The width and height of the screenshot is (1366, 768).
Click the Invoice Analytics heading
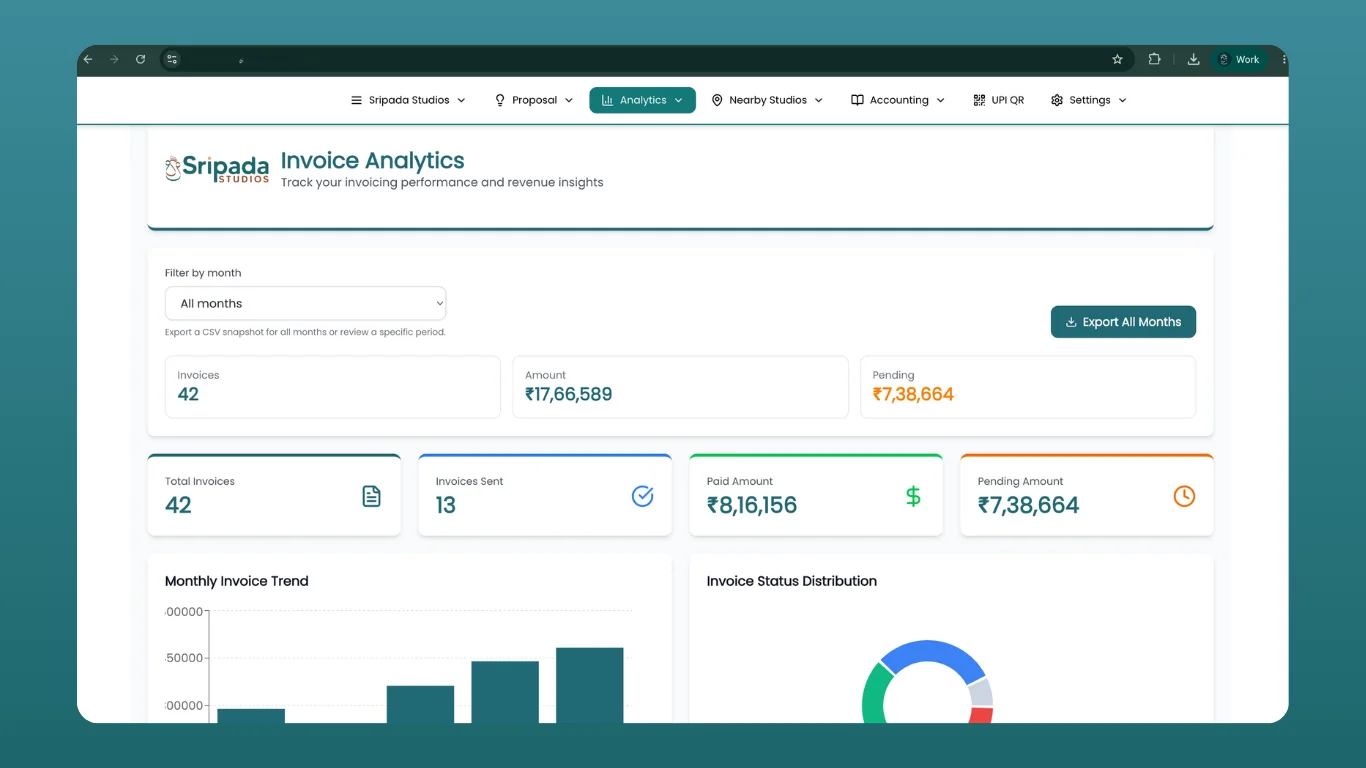coord(372,161)
